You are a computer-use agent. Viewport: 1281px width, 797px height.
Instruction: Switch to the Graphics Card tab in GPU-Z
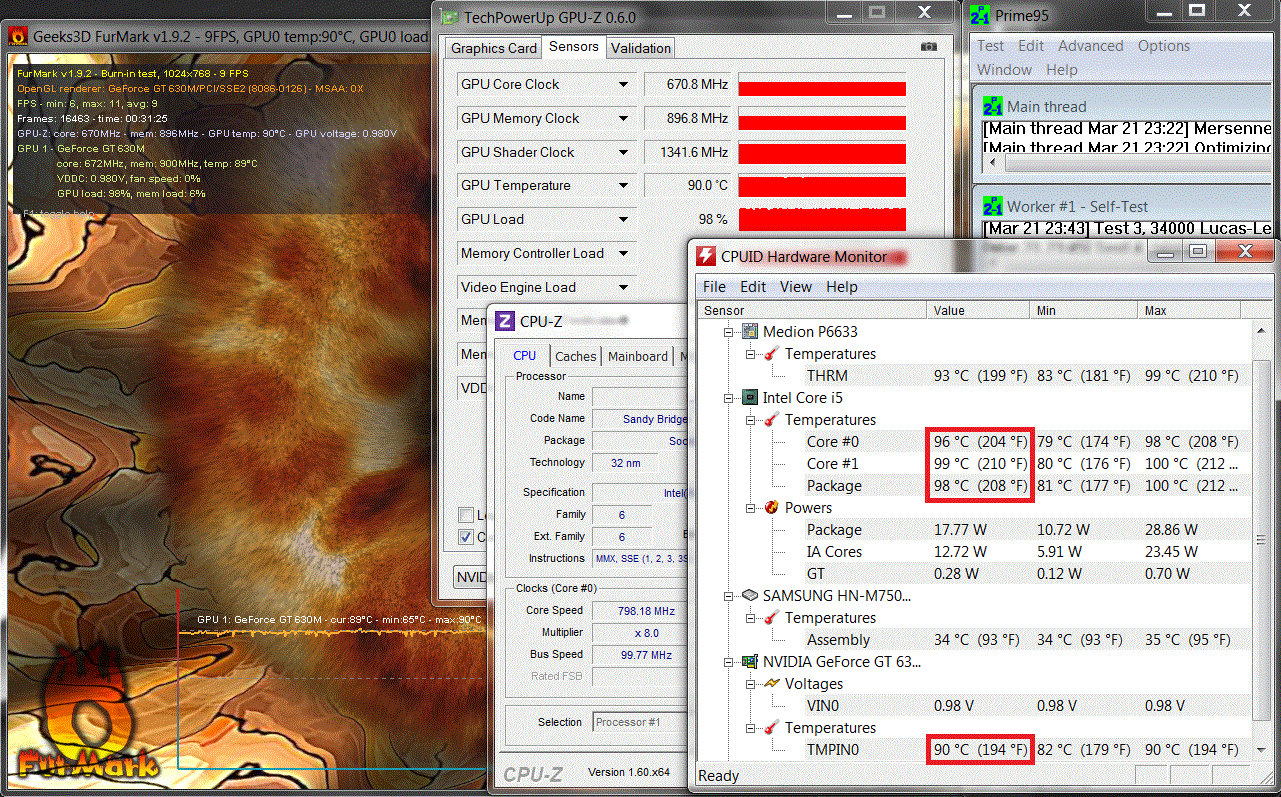coord(494,48)
